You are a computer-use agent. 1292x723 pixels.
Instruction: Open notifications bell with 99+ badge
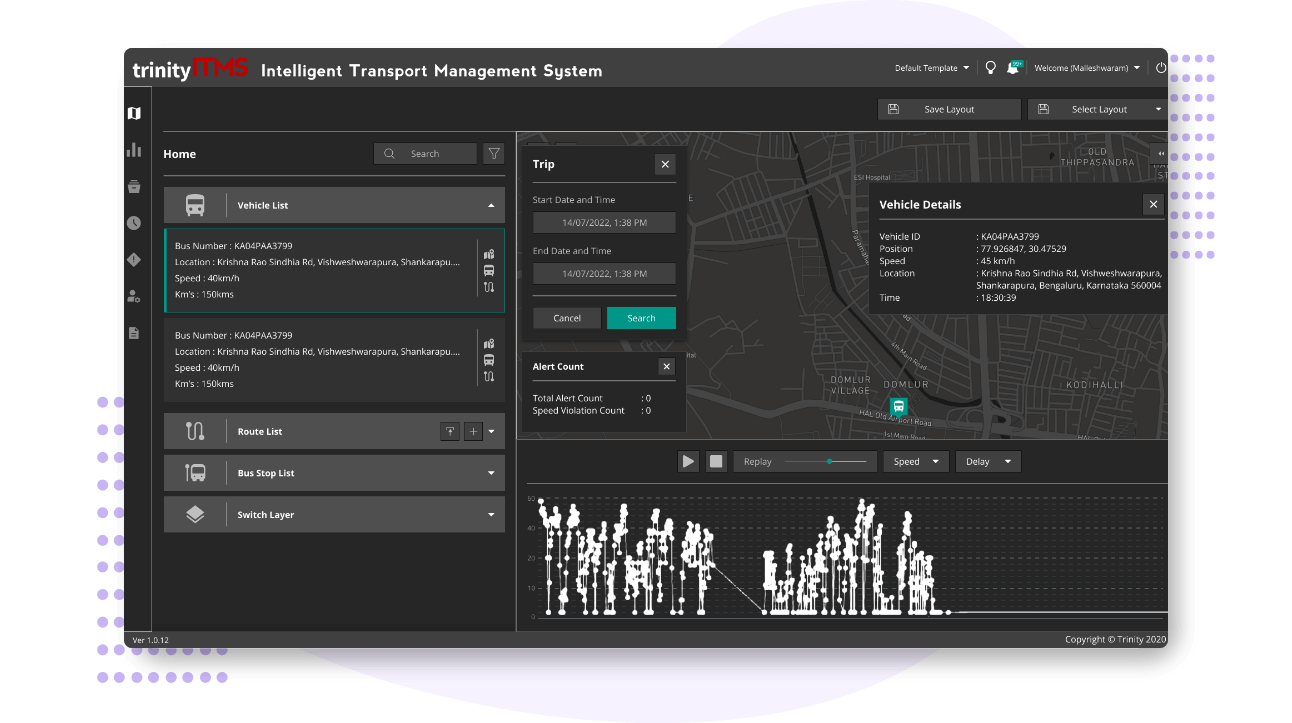1014,68
